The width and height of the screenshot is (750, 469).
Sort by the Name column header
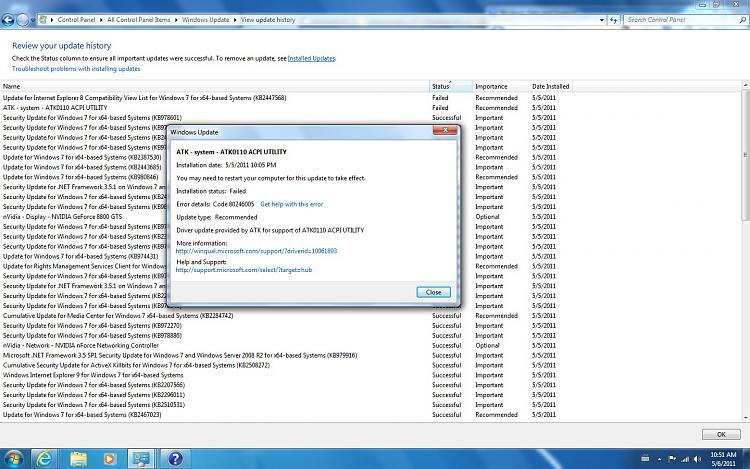(215, 87)
